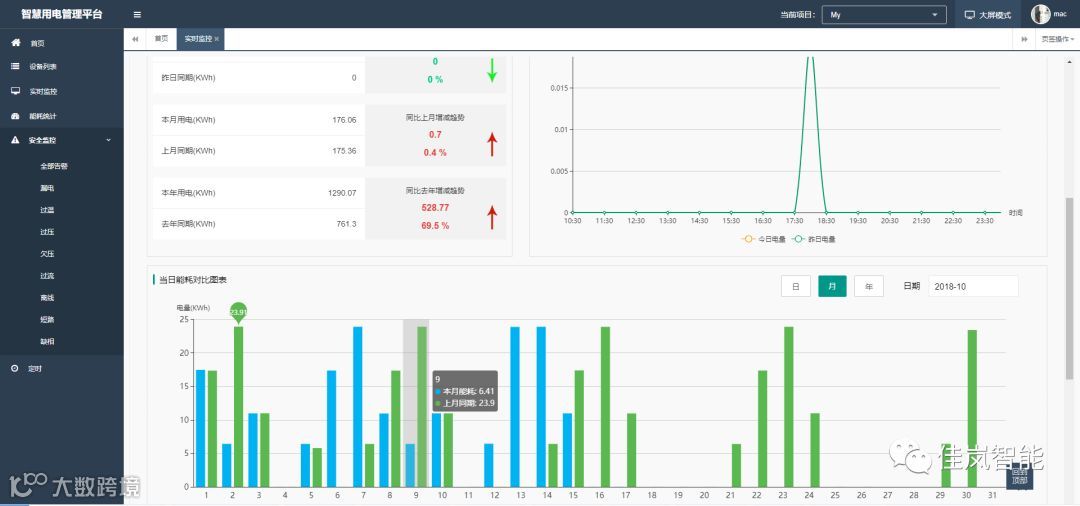The height and width of the screenshot is (506, 1080).
Task: Click blue bar for day 7
Action: pyautogui.click(x=357, y=406)
